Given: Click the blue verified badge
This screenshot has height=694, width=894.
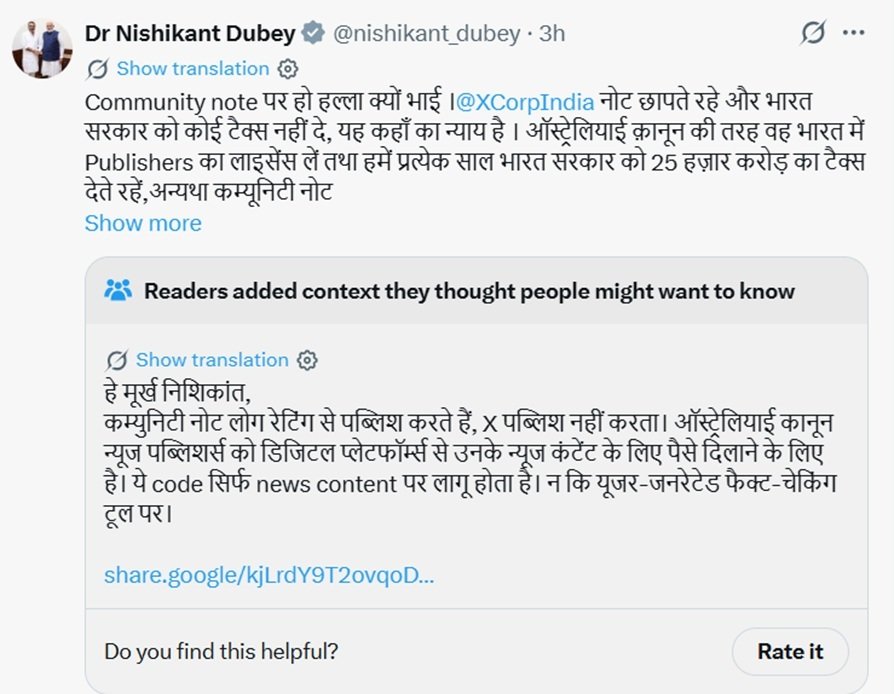Looking at the screenshot, I should pos(313,33).
